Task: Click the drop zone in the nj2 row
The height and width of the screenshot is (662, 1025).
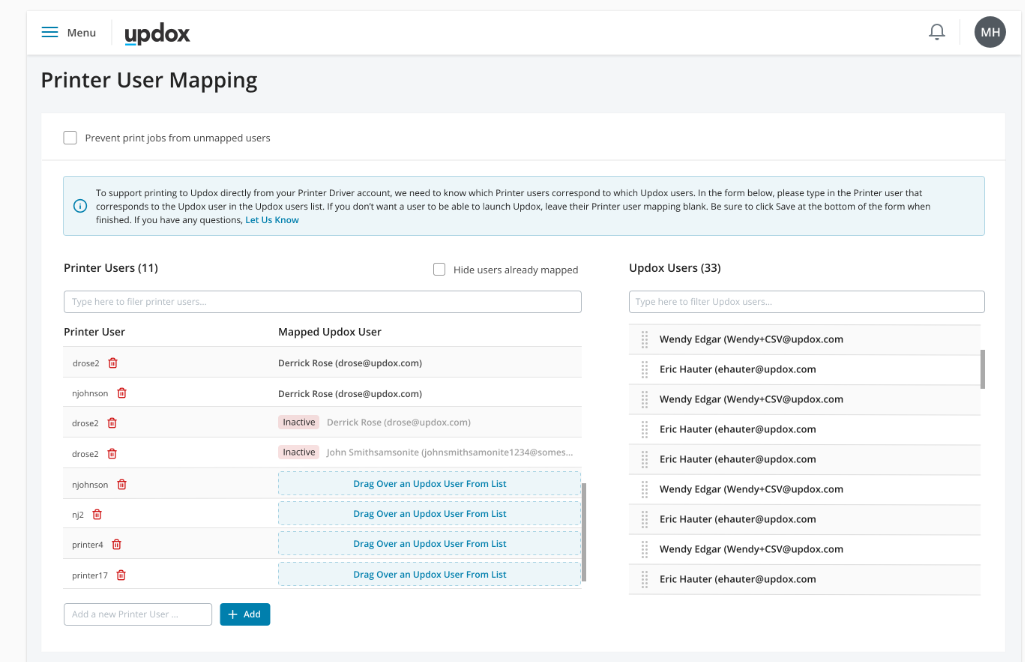Action: click(429, 514)
